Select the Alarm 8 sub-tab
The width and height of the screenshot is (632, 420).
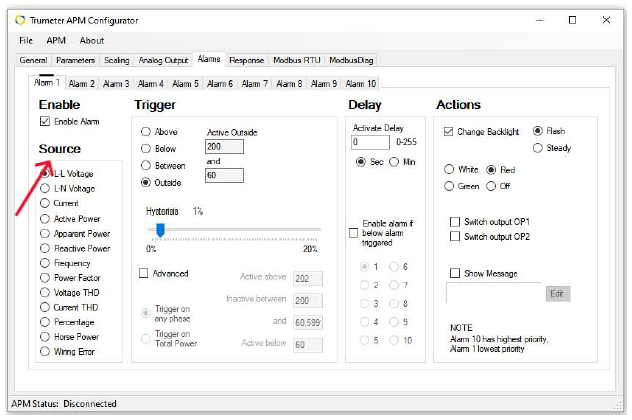[x=289, y=83]
